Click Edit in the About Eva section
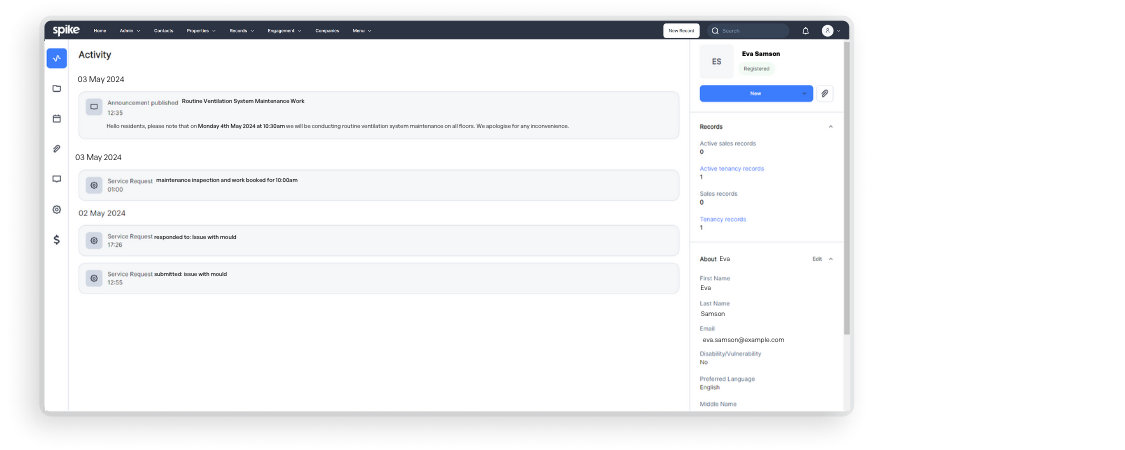The height and width of the screenshot is (450, 1125). [817, 259]
